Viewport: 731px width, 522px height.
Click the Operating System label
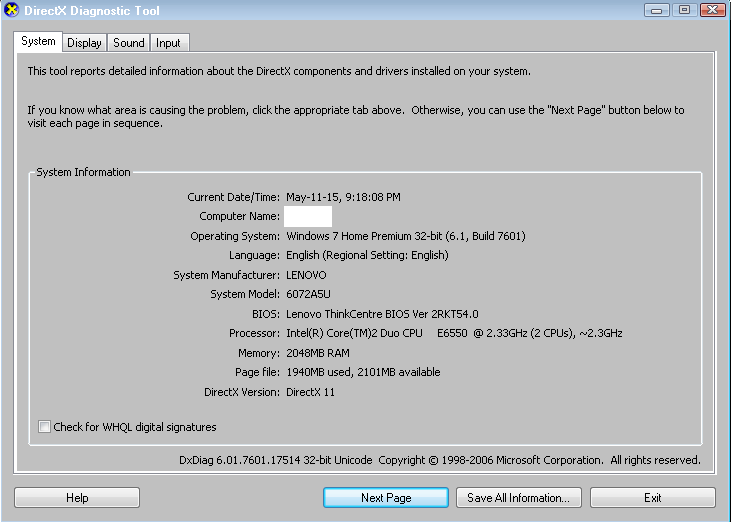click(x=234, y=236)
